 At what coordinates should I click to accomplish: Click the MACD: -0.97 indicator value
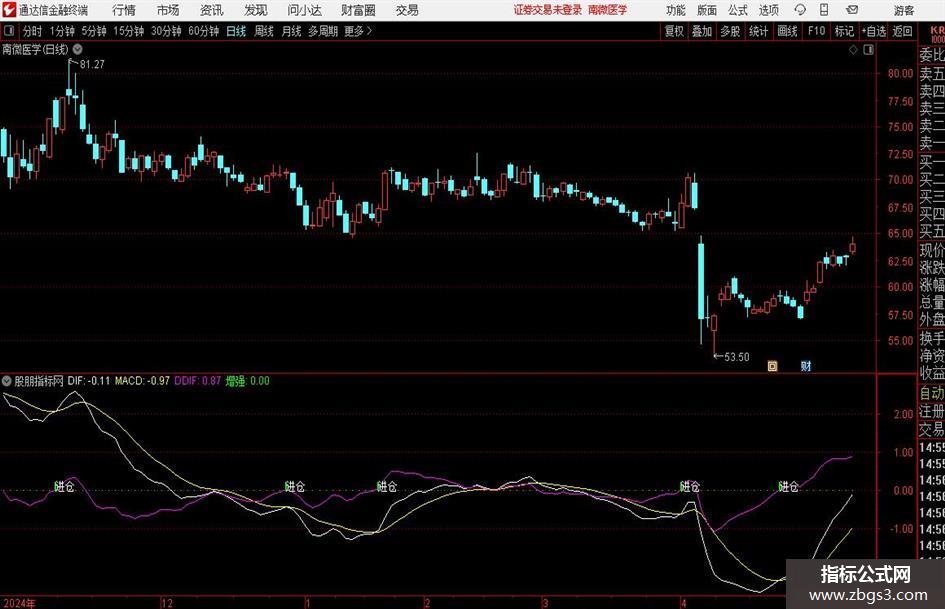click(142, 381)
